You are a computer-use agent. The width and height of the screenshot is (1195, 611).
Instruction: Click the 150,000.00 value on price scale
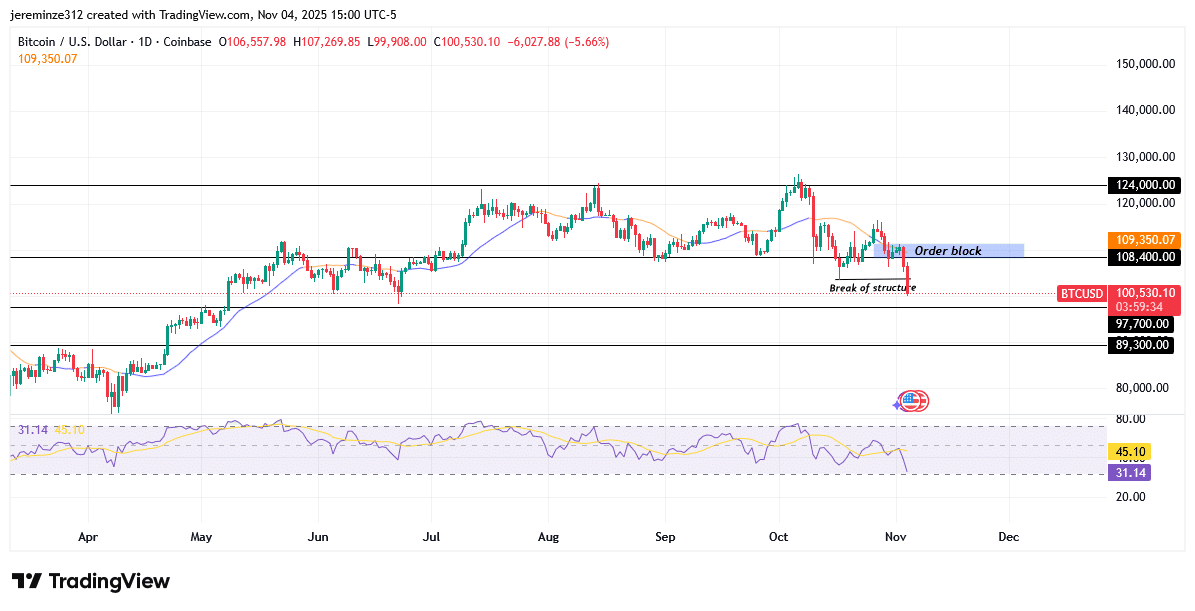click(1145, 61)
